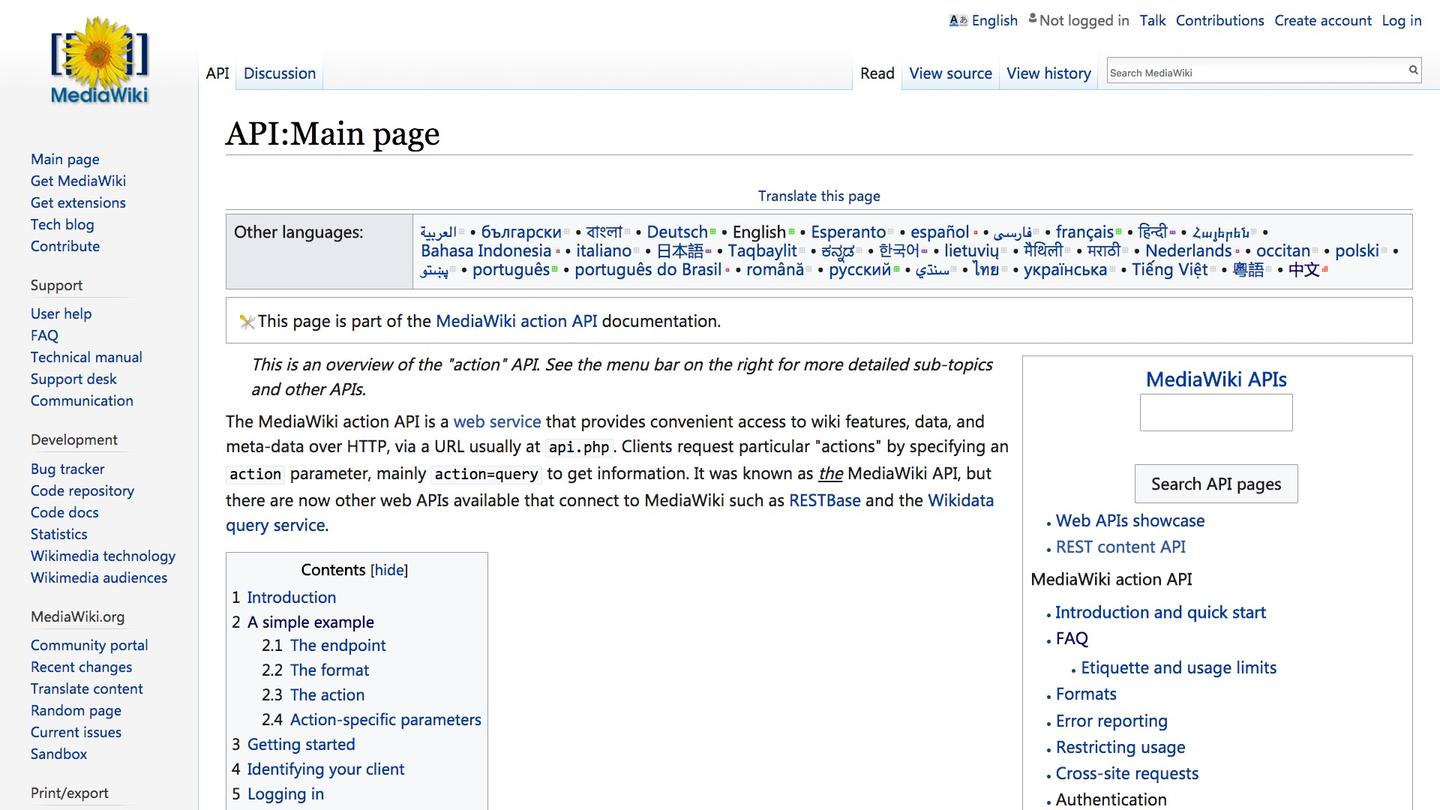The image size is (1440, 810).
Task: Open Bug tracker in the sidebar
Action: tap(67, 469)
